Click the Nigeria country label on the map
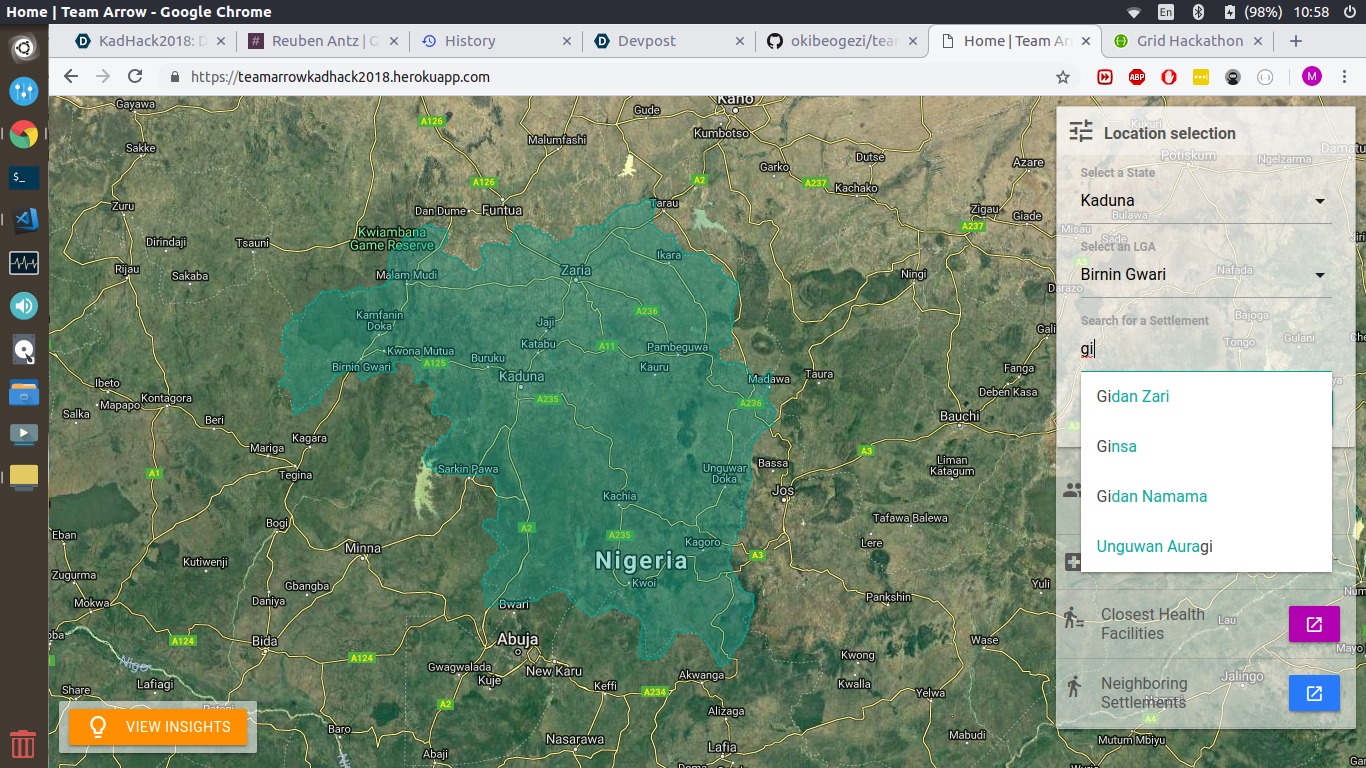 [641, 560]
